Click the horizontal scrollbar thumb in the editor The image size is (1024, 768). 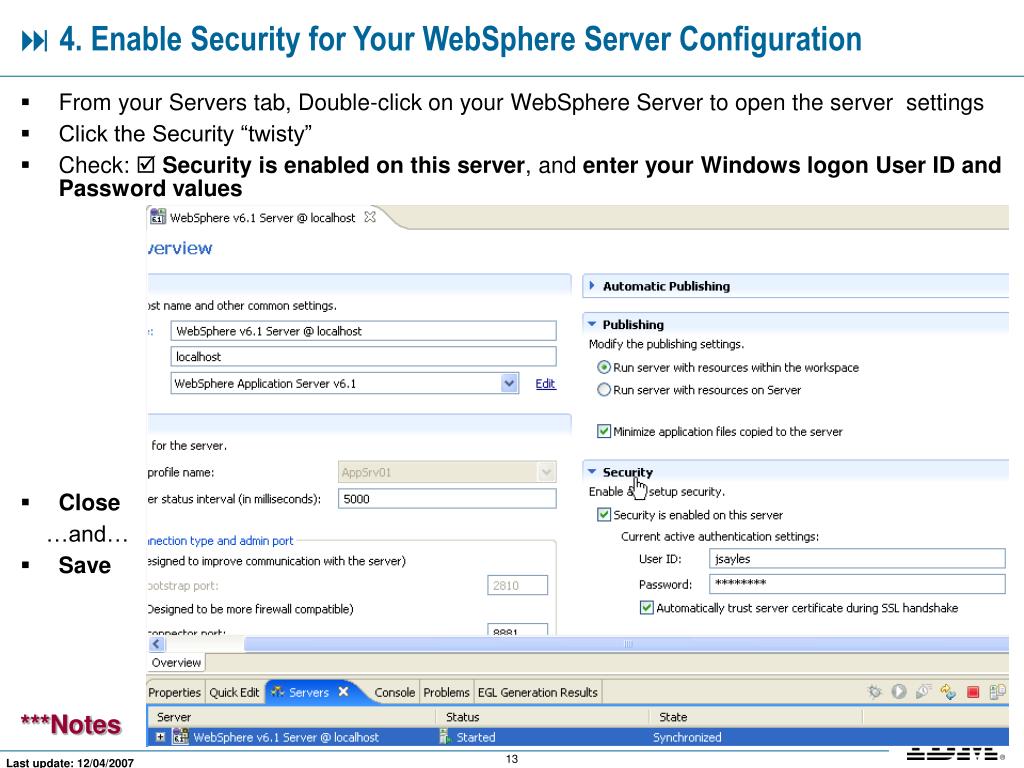[x=627, y=644]
